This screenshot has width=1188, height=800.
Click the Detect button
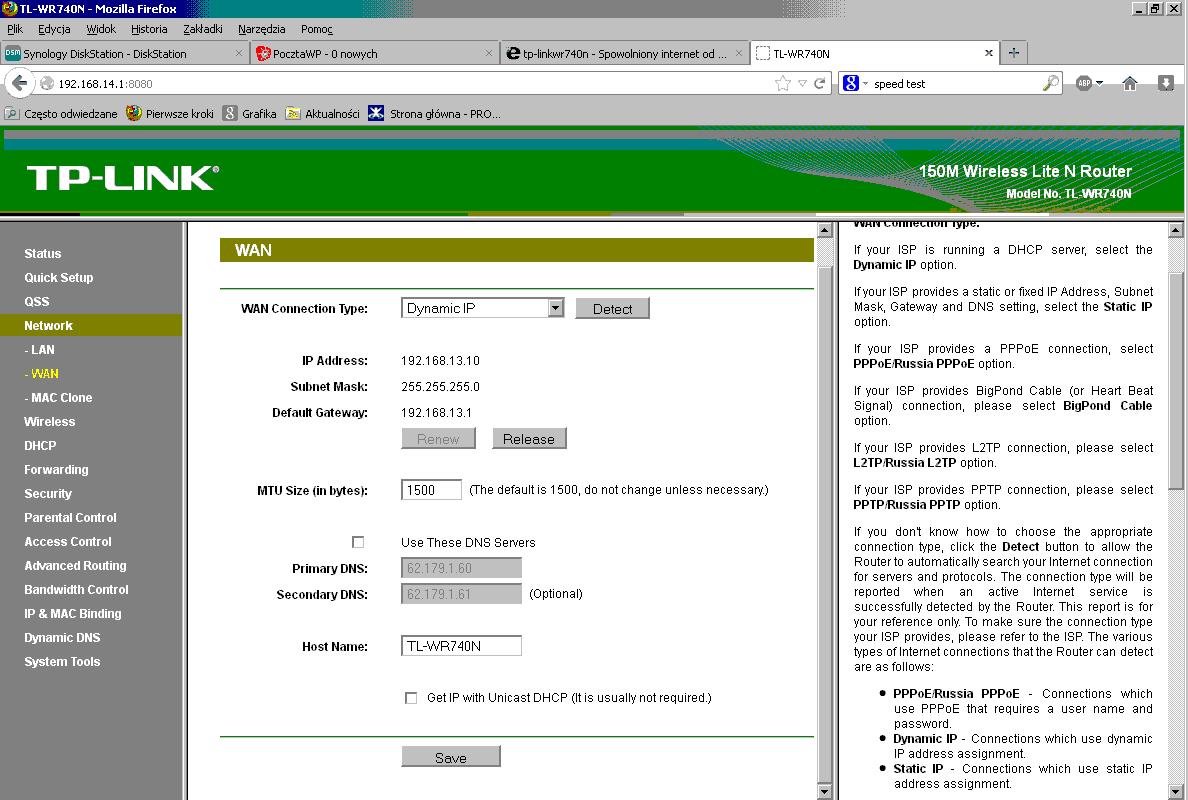click(x=612, y=308)
